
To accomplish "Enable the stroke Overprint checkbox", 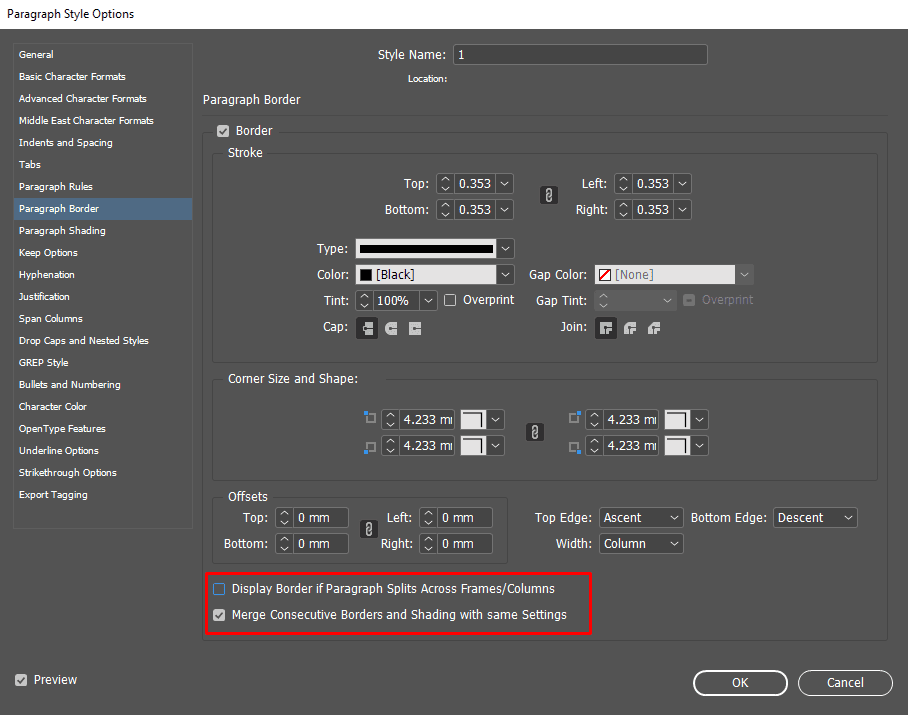I will pyautogui.click(x=450, y=300).
